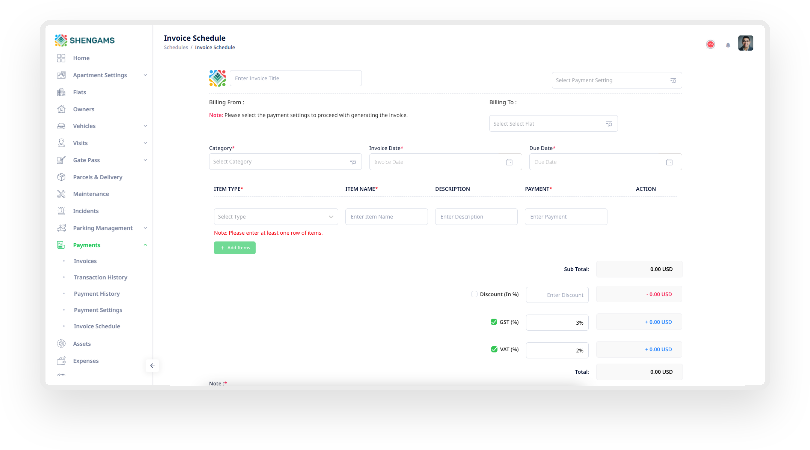
Task: Open Home via its sidebar icon
Action: [61, 58]
